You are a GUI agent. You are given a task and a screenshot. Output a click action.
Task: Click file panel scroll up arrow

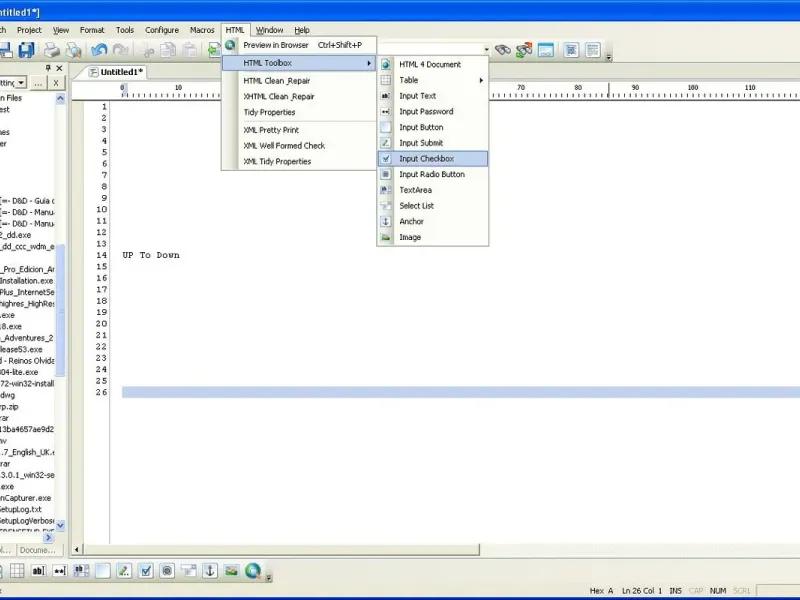point(60,98)
